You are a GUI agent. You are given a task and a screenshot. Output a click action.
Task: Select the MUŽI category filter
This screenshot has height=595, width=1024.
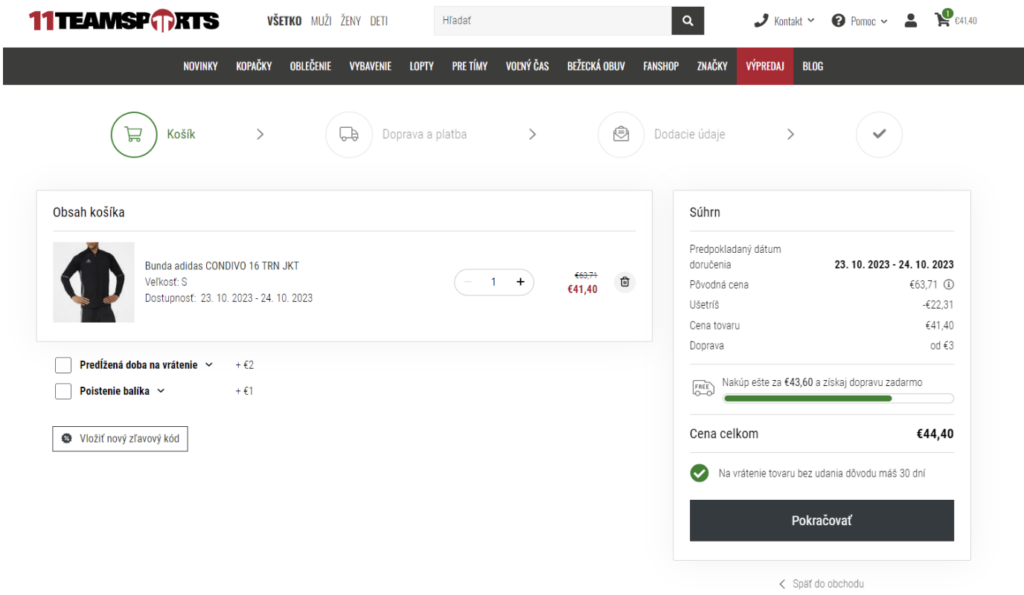[x=321, y=21]
